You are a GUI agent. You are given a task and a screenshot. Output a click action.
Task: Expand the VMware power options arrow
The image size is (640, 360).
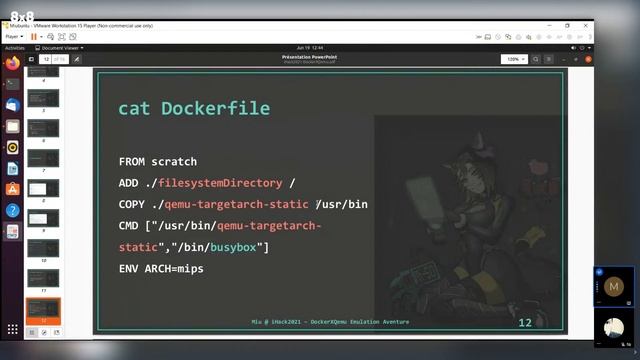(41, 37)
